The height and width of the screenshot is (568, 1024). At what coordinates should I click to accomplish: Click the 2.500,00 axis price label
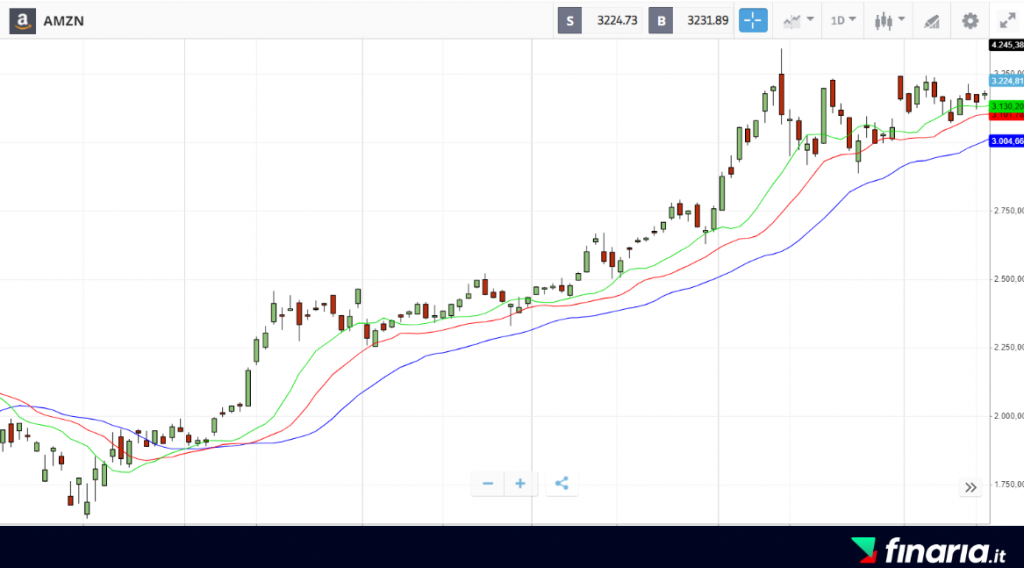[1008, 279]
